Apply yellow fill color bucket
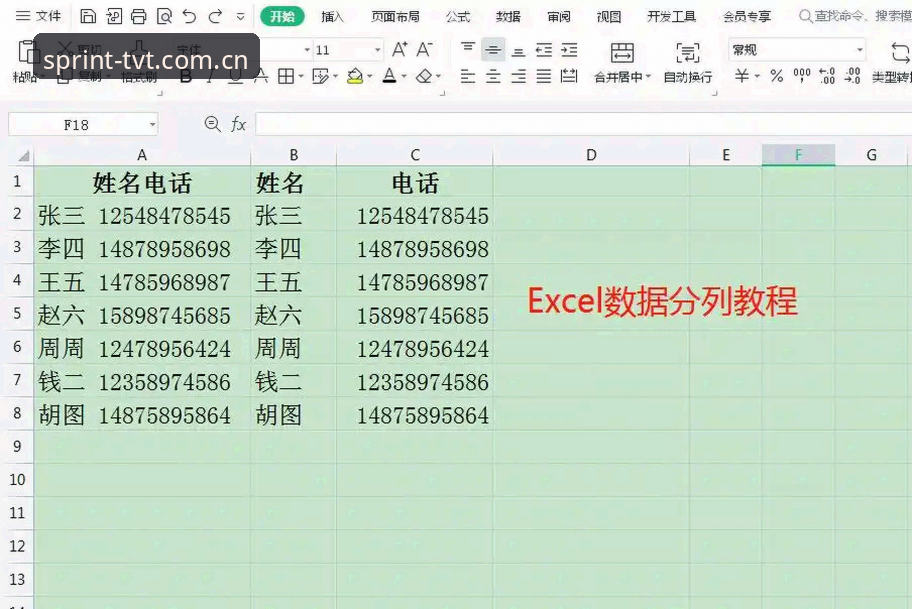The image size is (912, 609). point(355,76)
